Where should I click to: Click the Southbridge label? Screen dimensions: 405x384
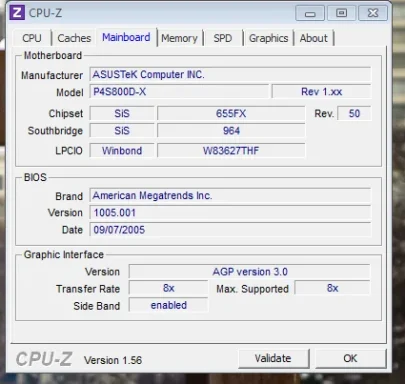pos(55,131)
